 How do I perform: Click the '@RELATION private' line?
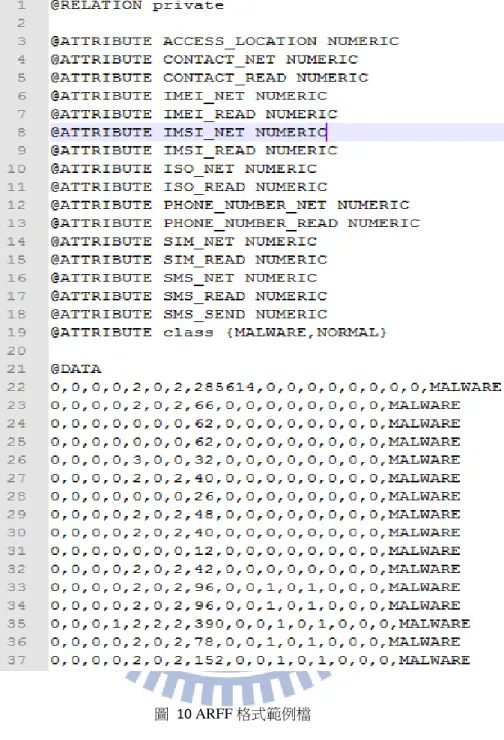click(x=137, y=6)
